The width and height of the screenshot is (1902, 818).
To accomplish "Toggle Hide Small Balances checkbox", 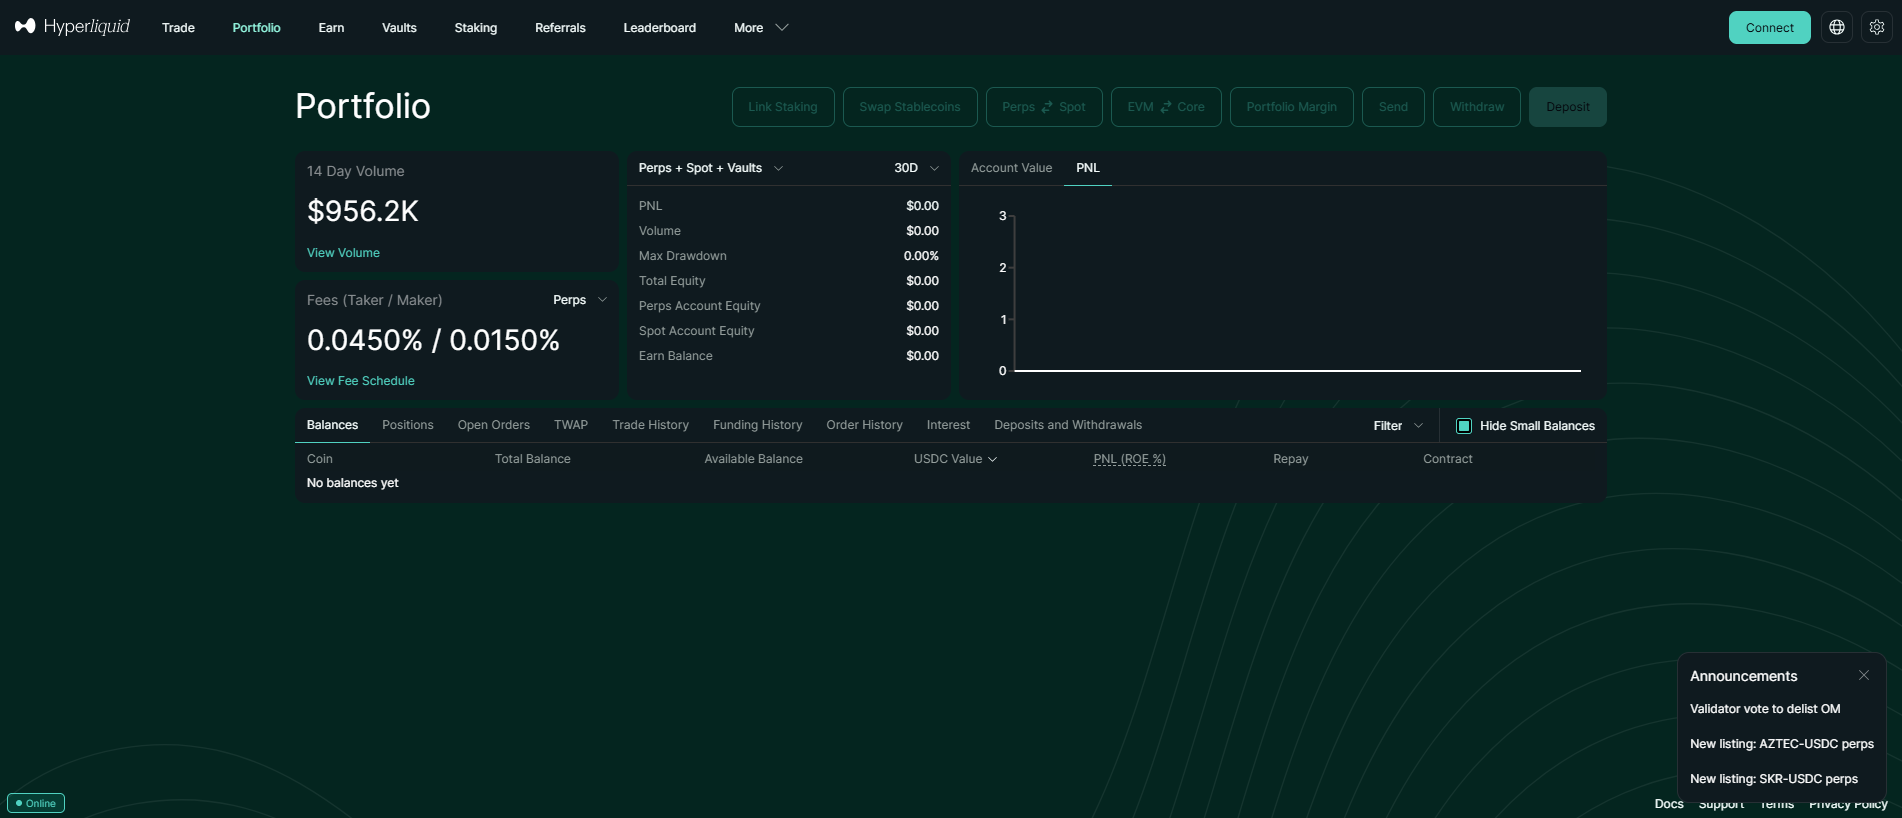I will click(x=1464, y=426).
